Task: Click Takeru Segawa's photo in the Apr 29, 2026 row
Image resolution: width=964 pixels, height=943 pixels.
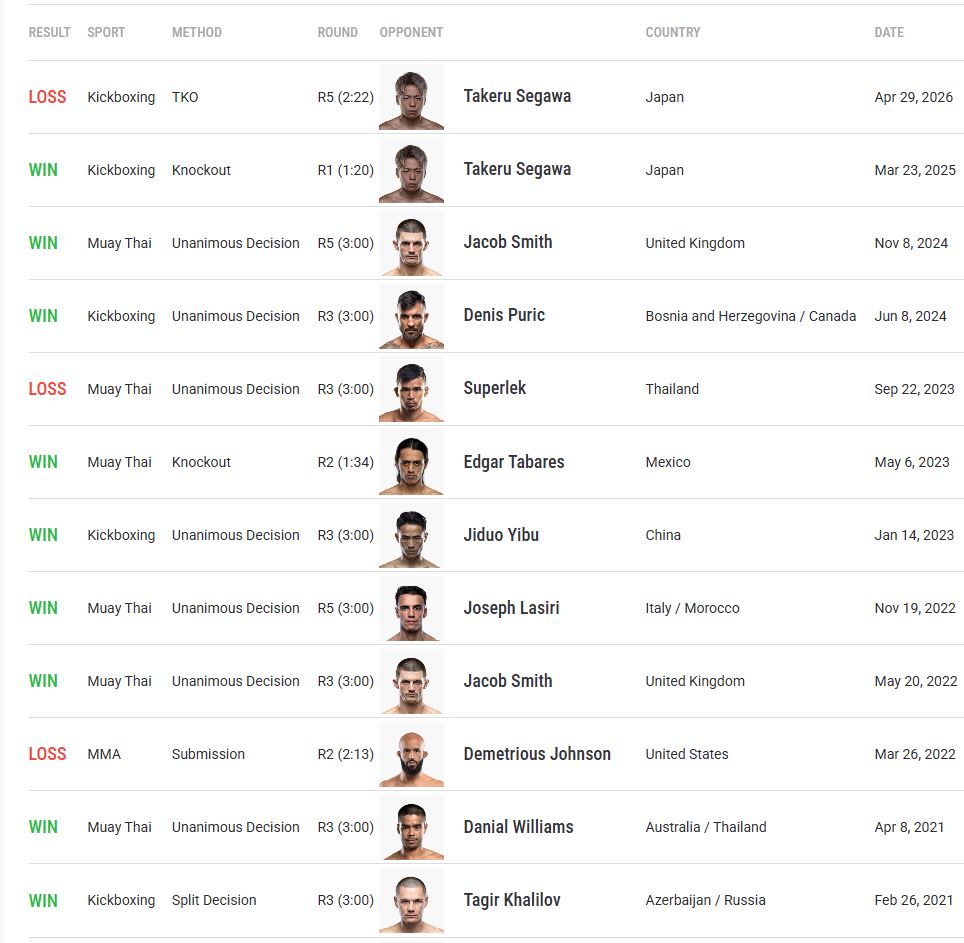Action: click(x=411, y=97)
